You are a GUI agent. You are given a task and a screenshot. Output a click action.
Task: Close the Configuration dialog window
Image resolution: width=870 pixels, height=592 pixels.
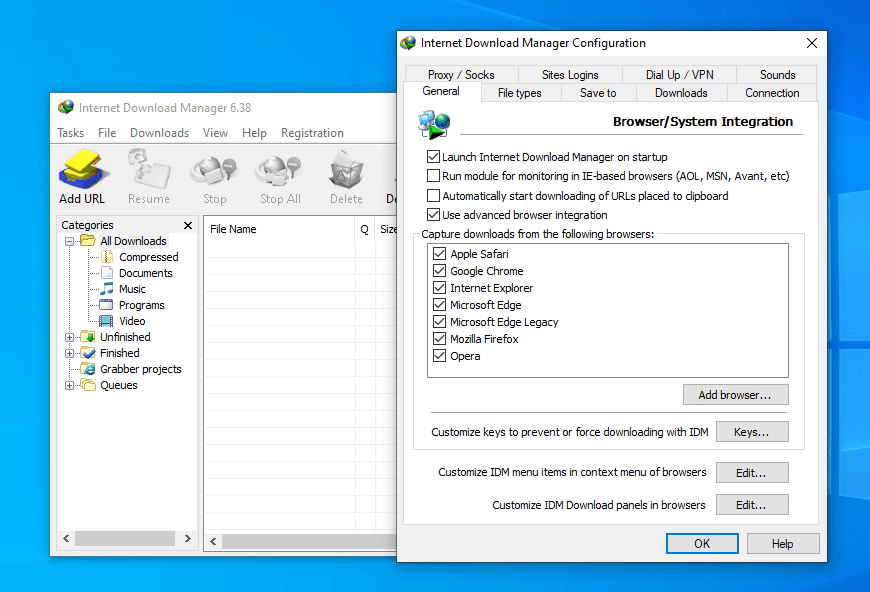pyautogui.click(x=812, y=43)
